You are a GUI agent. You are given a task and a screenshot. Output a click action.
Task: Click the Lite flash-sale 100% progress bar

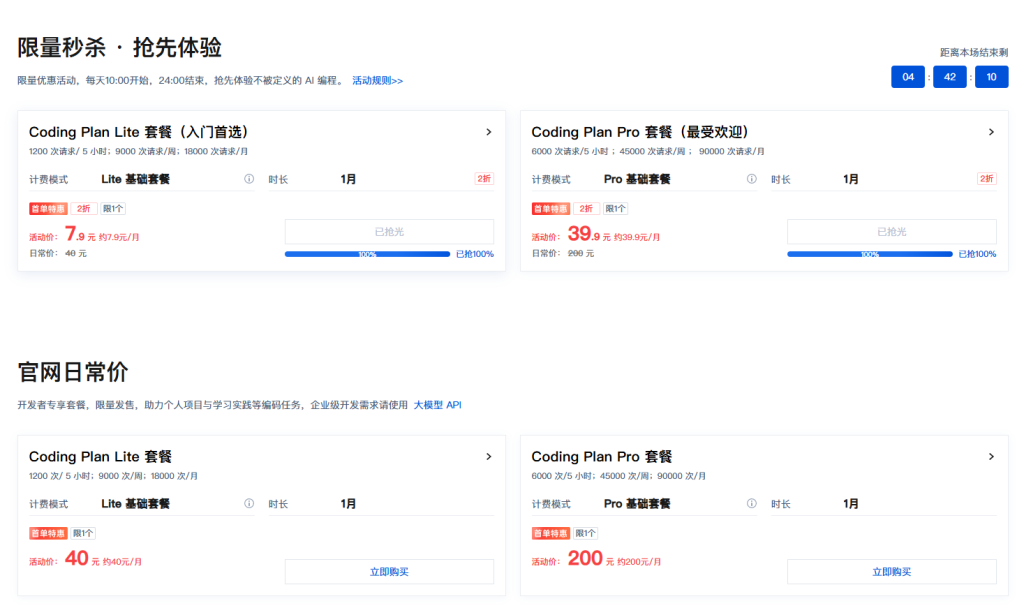[x=368, y=254]
